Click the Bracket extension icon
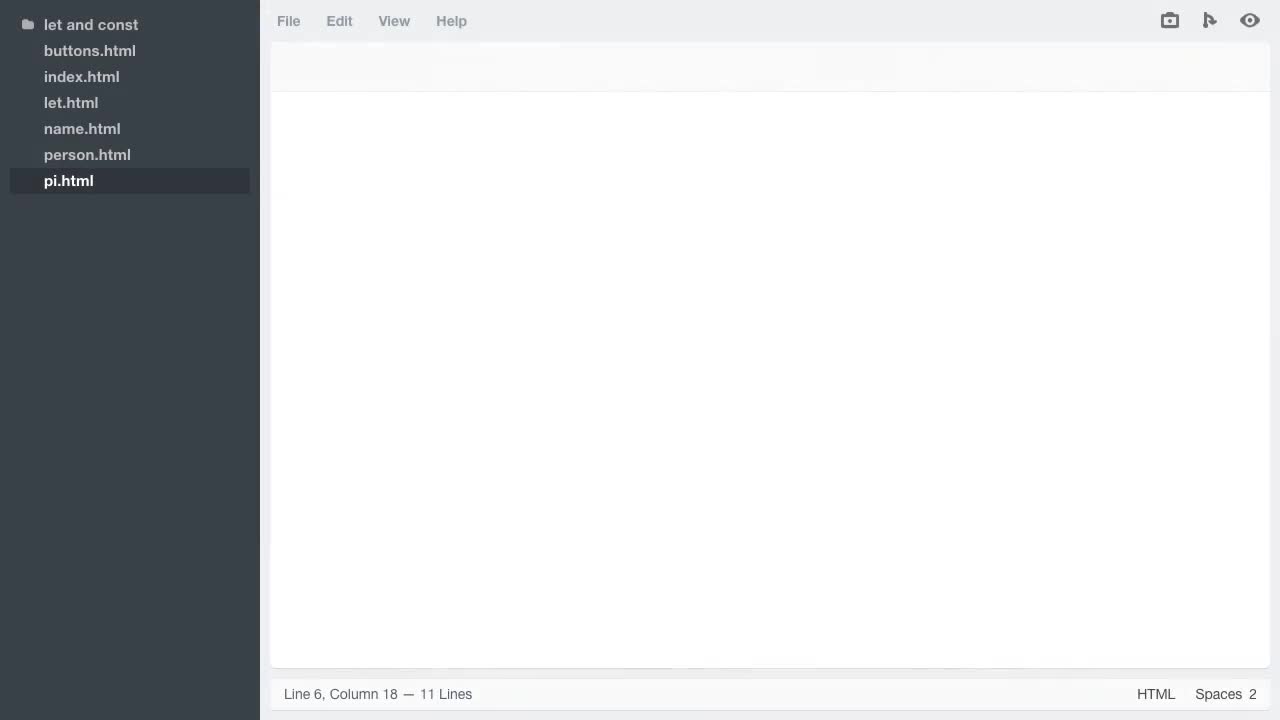Screen dimensions: 1280x720 1210,20
